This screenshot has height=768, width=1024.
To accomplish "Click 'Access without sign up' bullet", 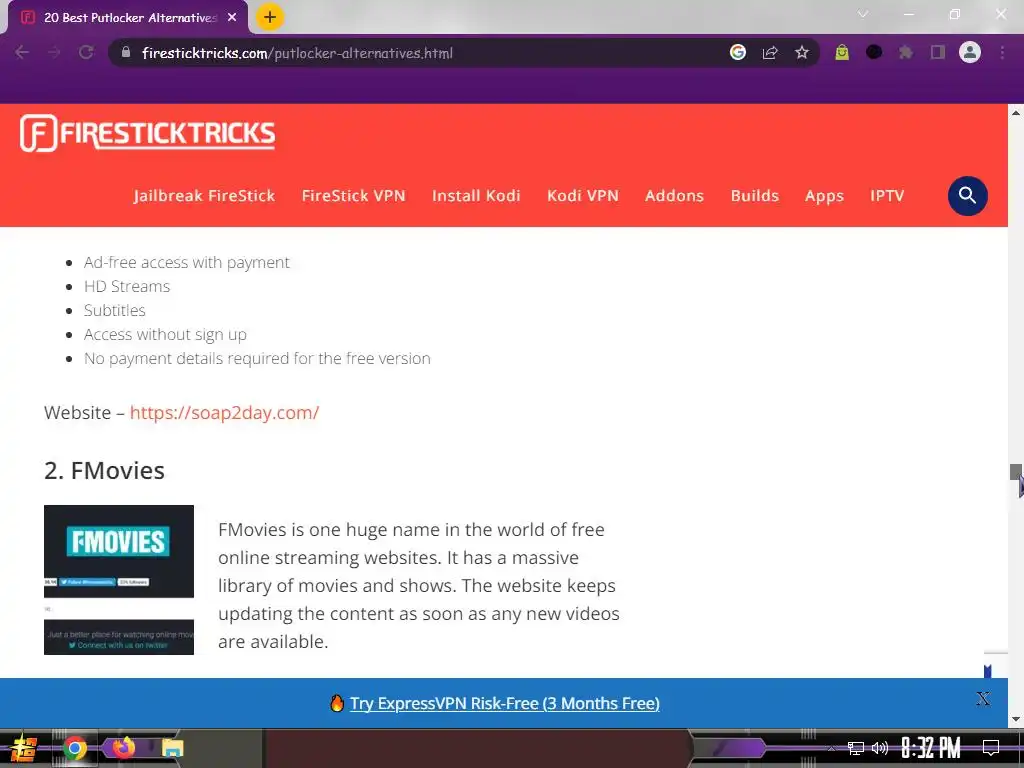I will click(x=165, y=335).
